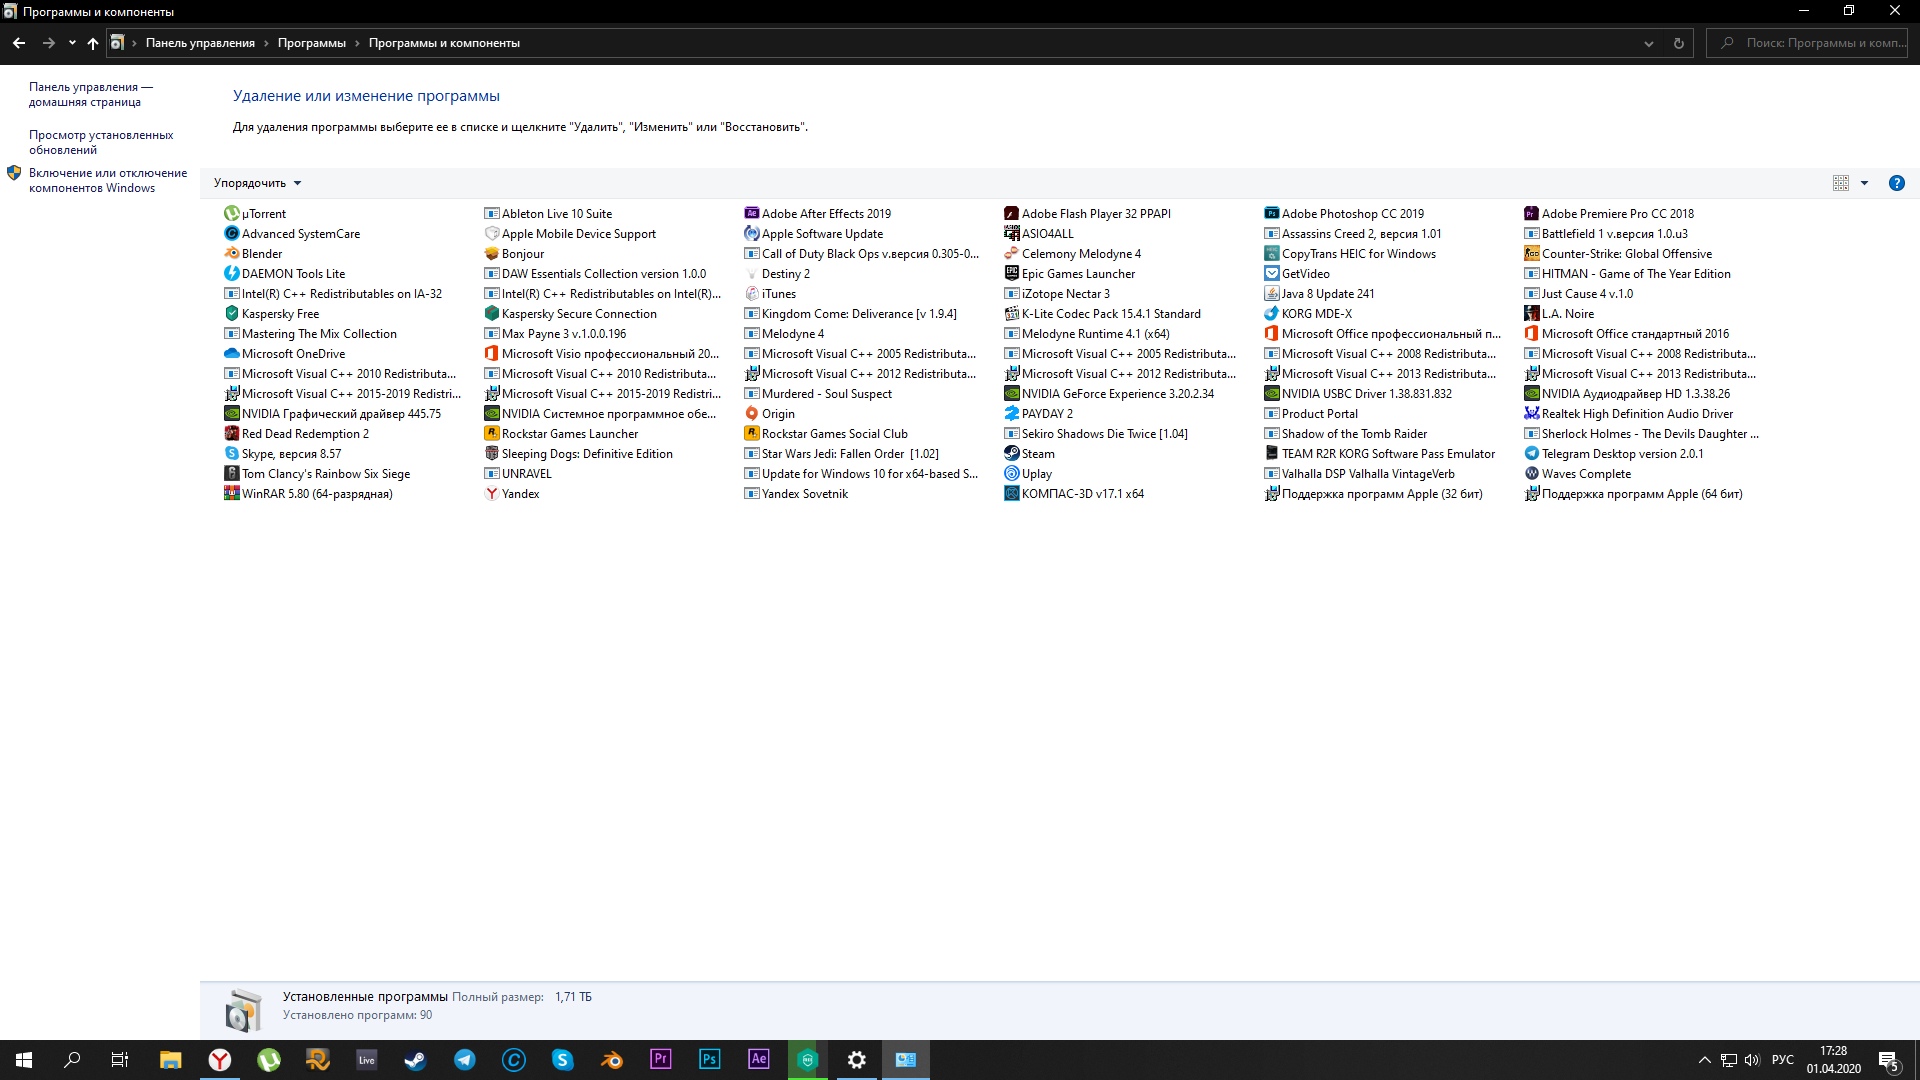Click the Skype version 8.57 icon
The image size is (1920, 1080).
[232, 454]
